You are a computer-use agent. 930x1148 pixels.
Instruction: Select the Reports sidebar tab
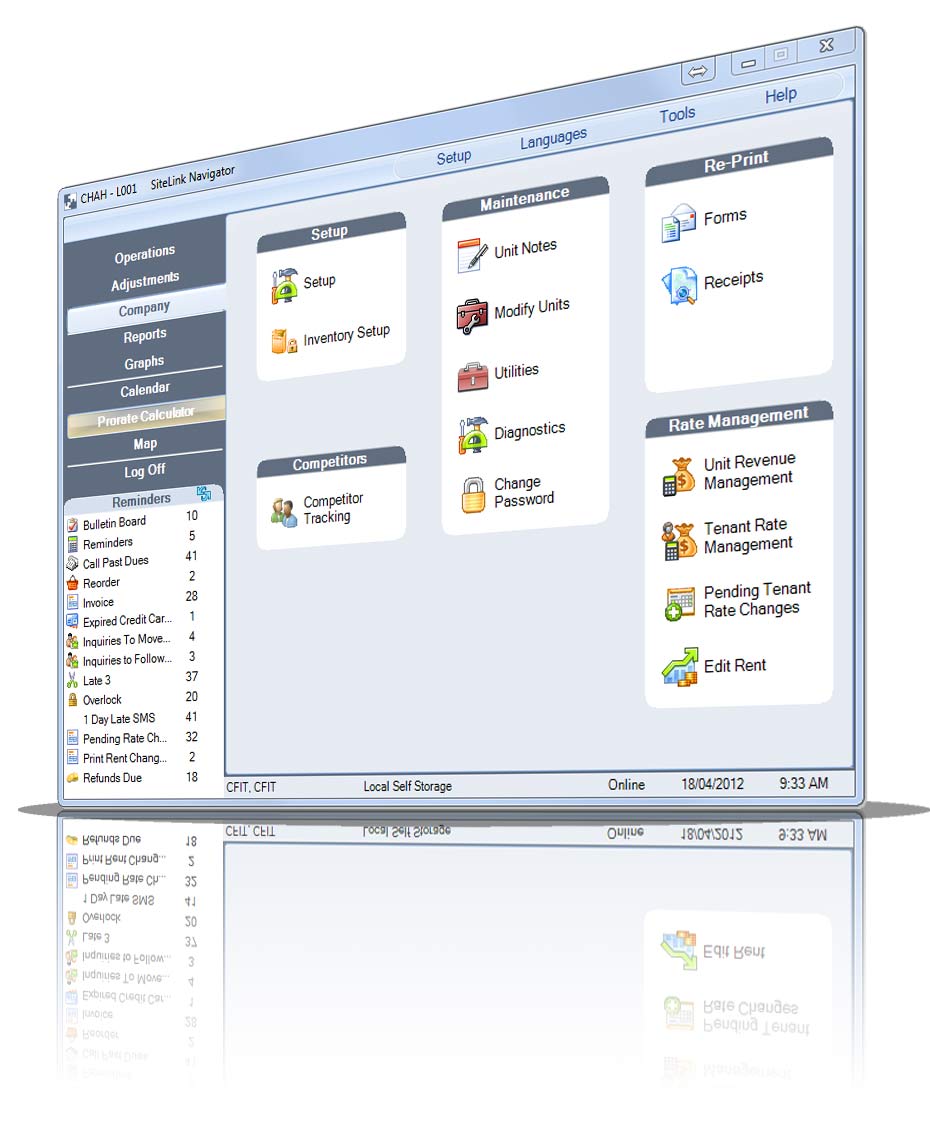[145, 336]
